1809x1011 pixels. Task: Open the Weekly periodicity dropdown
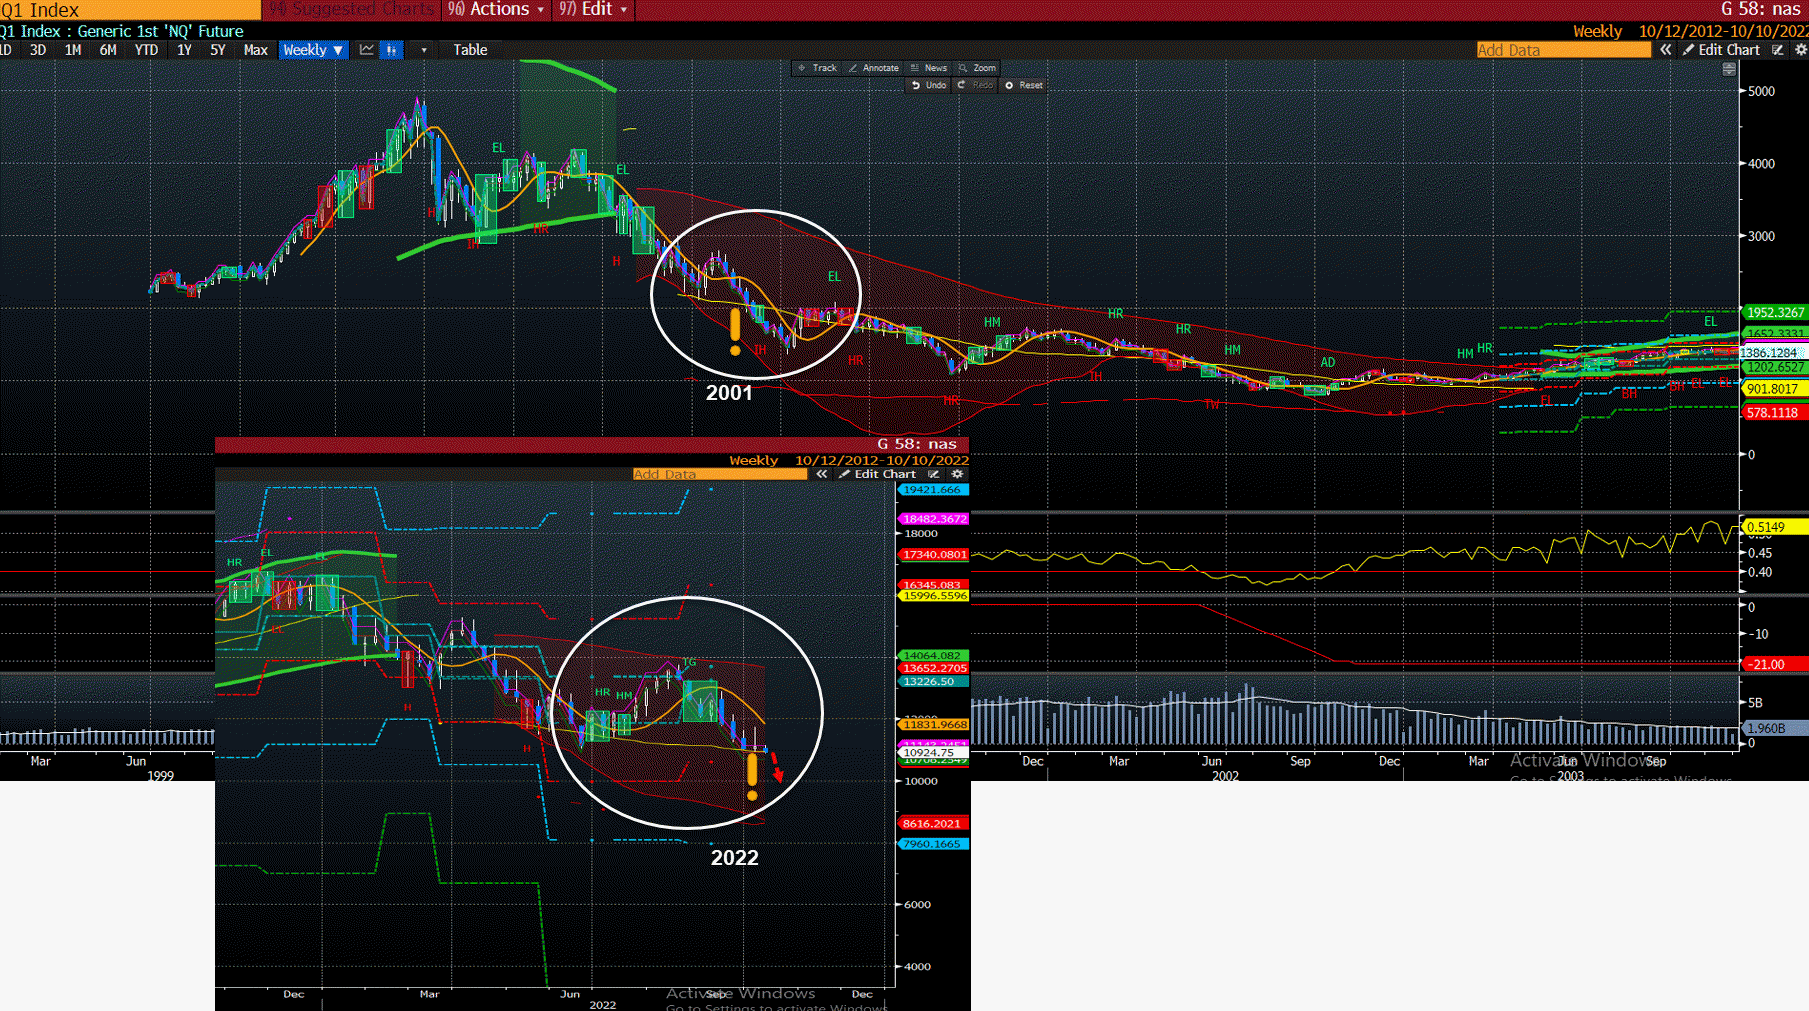coord(313,50)
